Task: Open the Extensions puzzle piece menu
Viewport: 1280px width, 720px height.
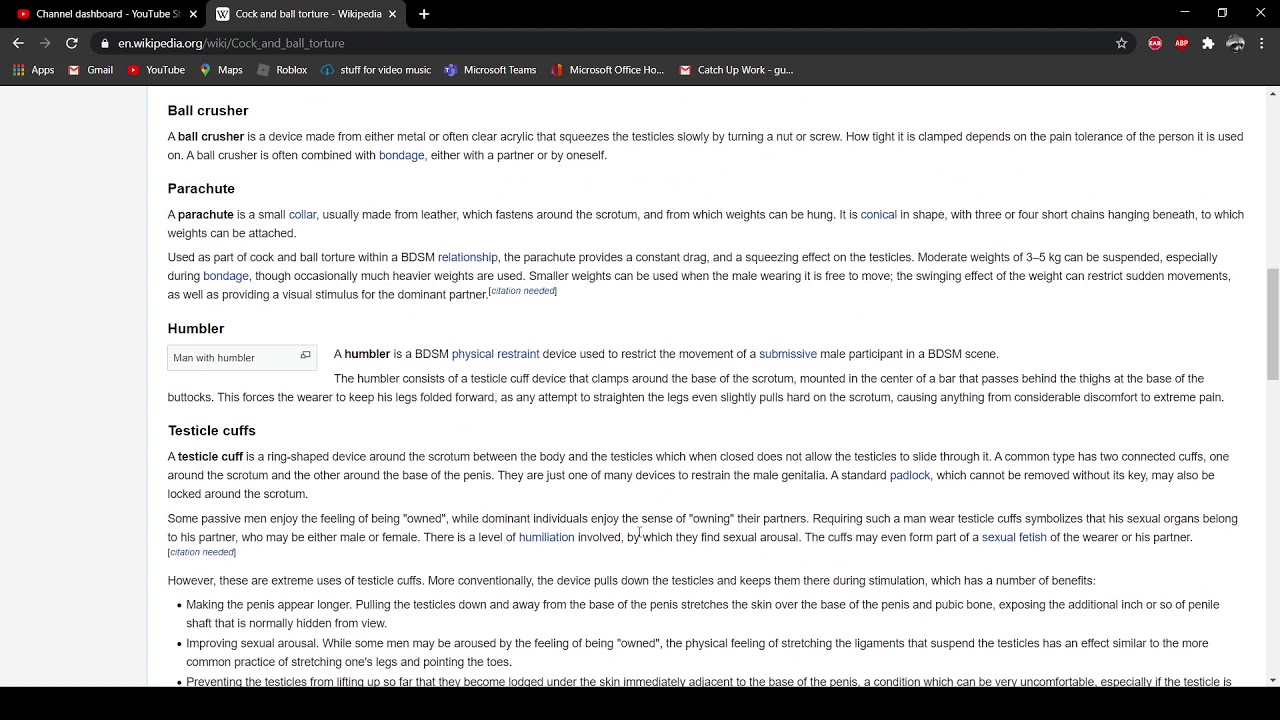Action: (x=1208, y=43)
